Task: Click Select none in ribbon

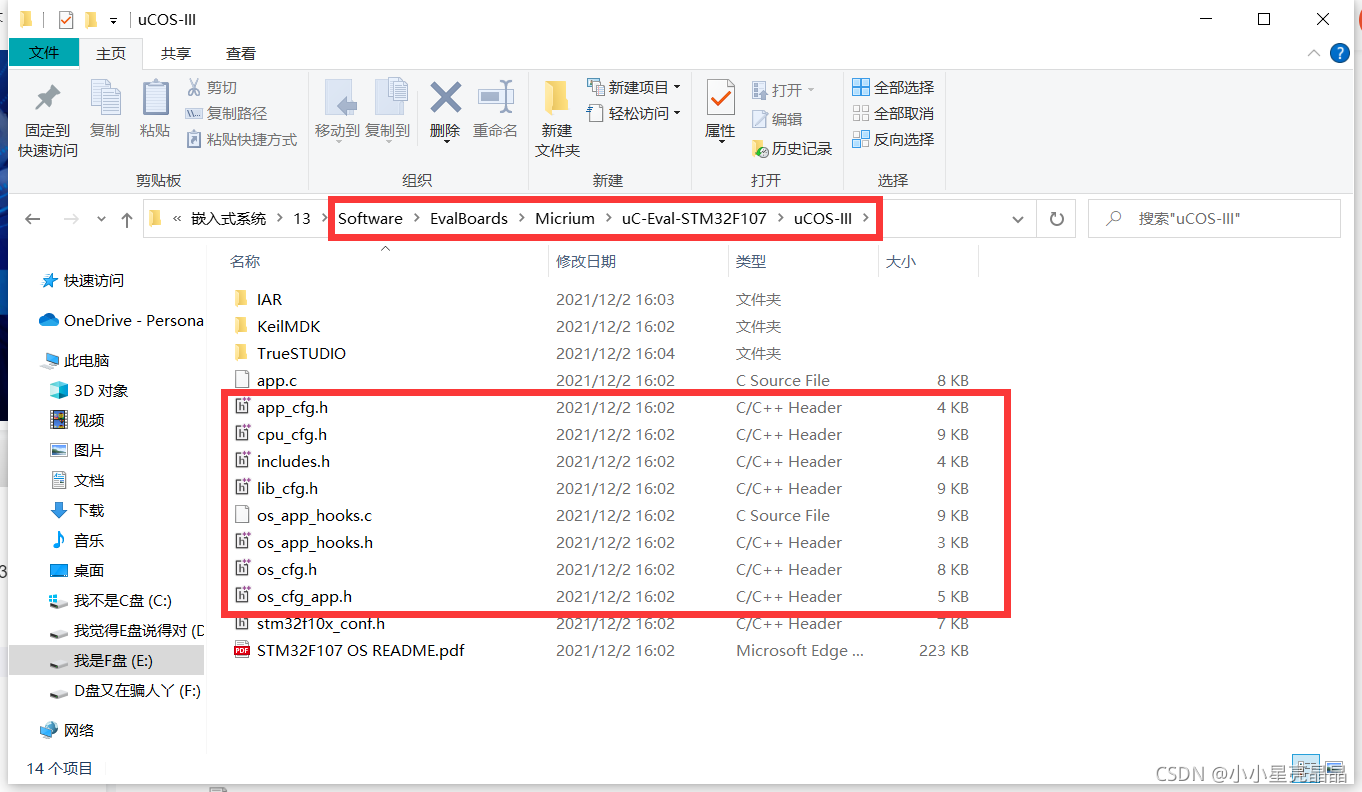Action: (893, 113)
